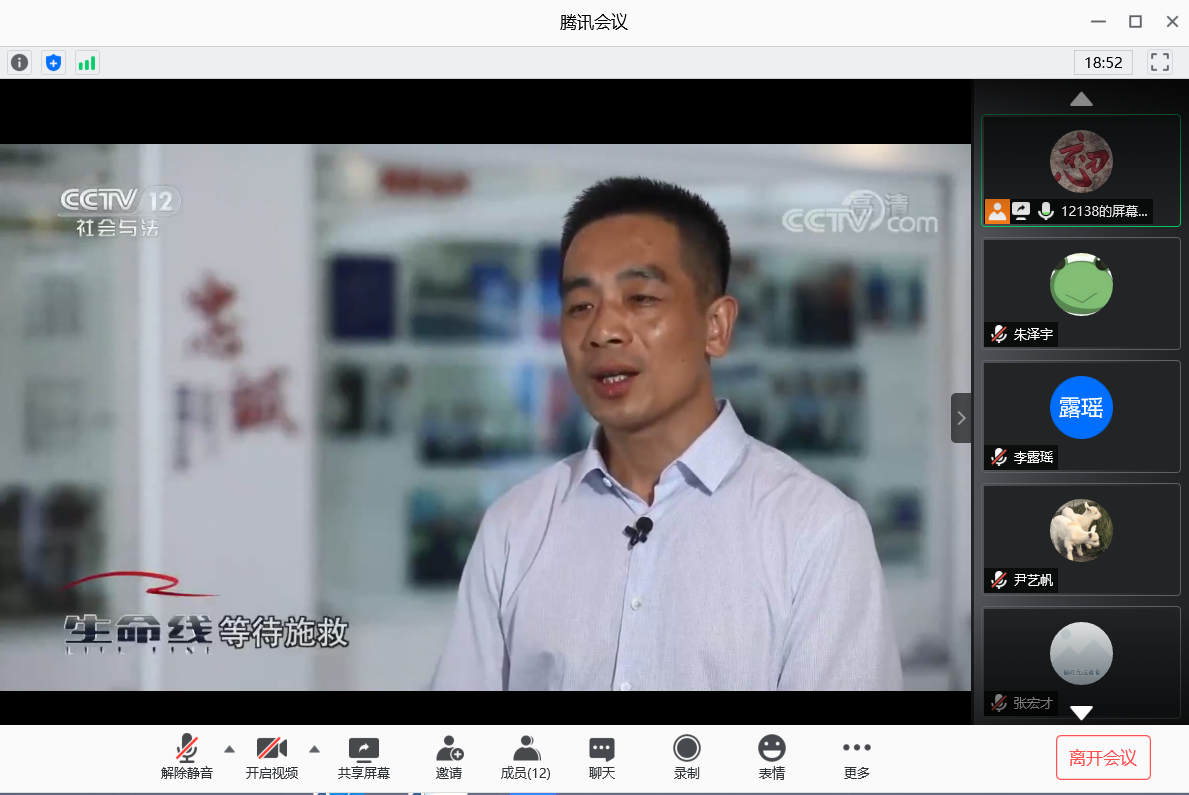The height and width of the screenshot is (795, 1189).
Task: Open the 更多 more menu
Action: [857, 757]
